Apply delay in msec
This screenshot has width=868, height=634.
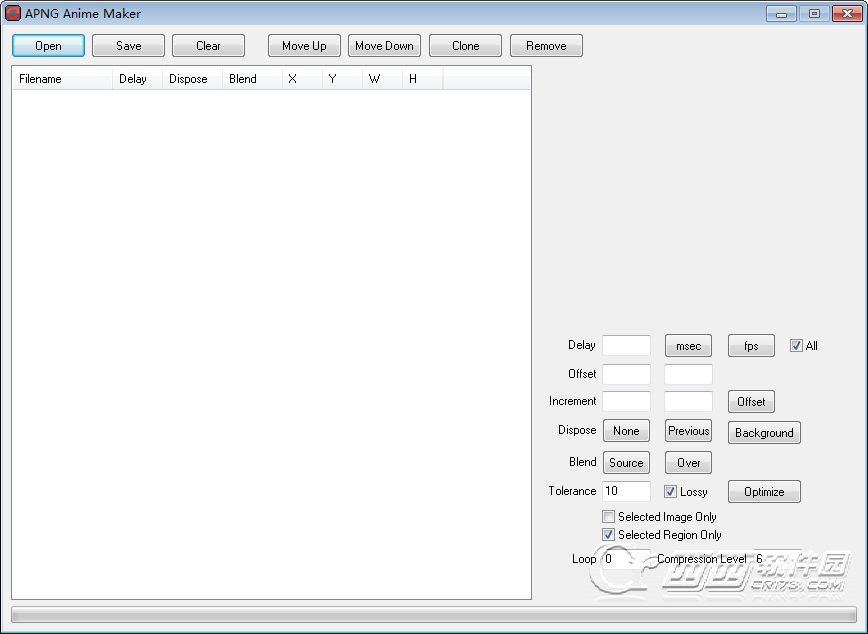tap(688, 346)
